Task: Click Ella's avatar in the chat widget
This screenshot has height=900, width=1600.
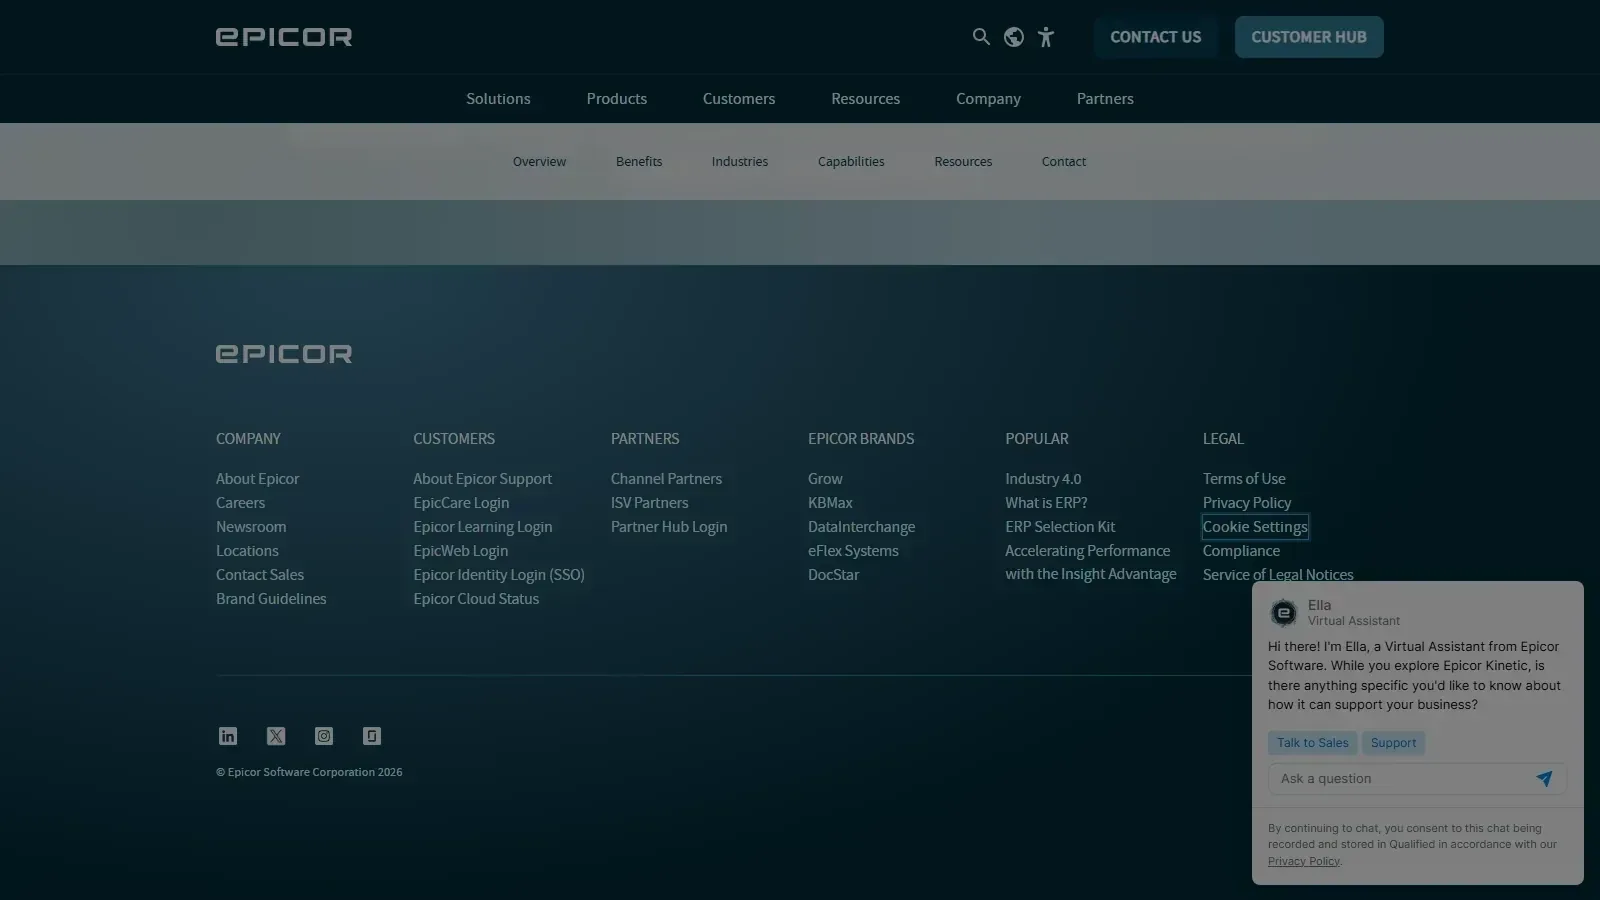Action: [x=1283, y=612]
